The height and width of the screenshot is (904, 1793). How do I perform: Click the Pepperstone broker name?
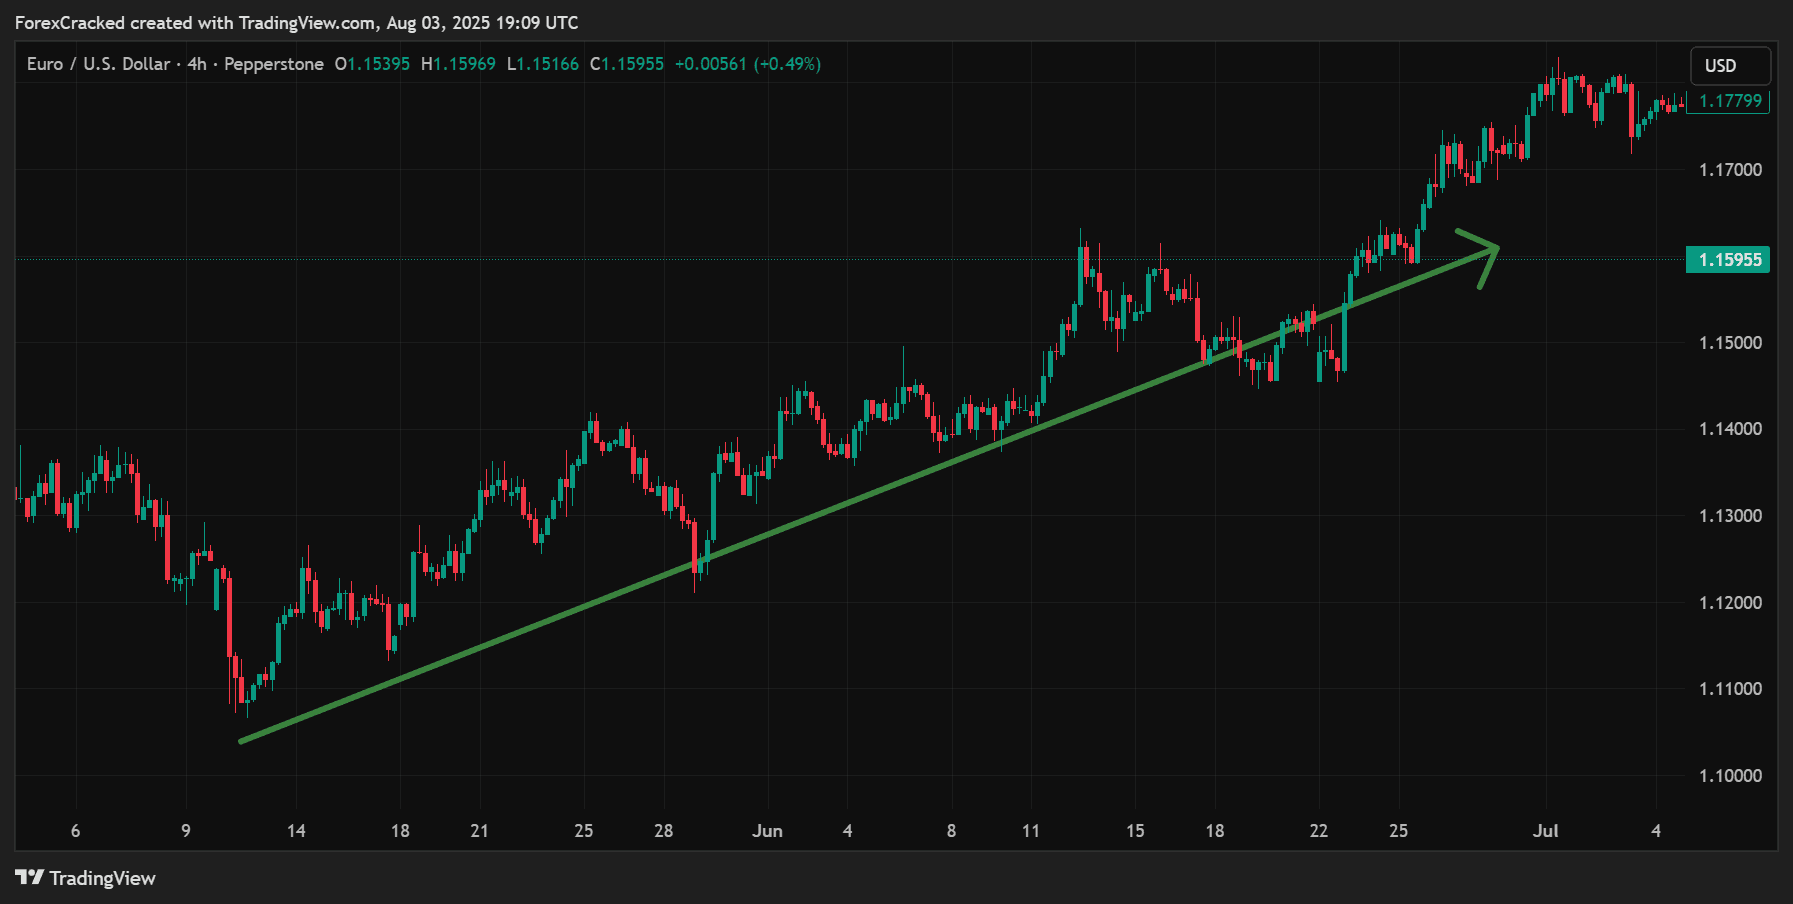coord(272,63)
